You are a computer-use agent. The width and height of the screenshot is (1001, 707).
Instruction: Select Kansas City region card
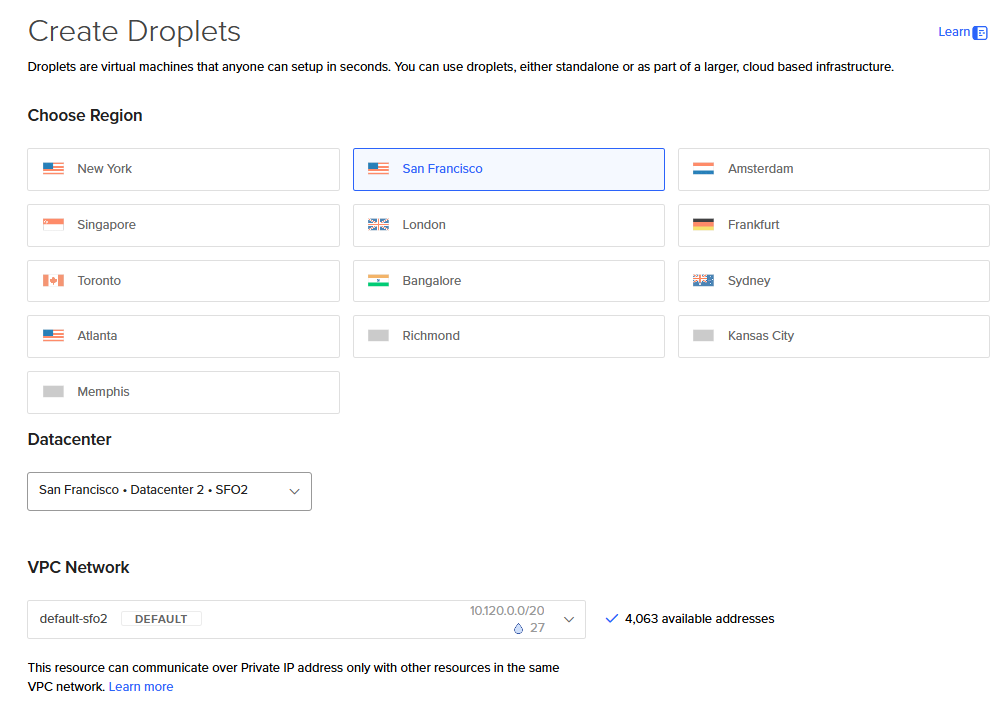tap(834, 337)
